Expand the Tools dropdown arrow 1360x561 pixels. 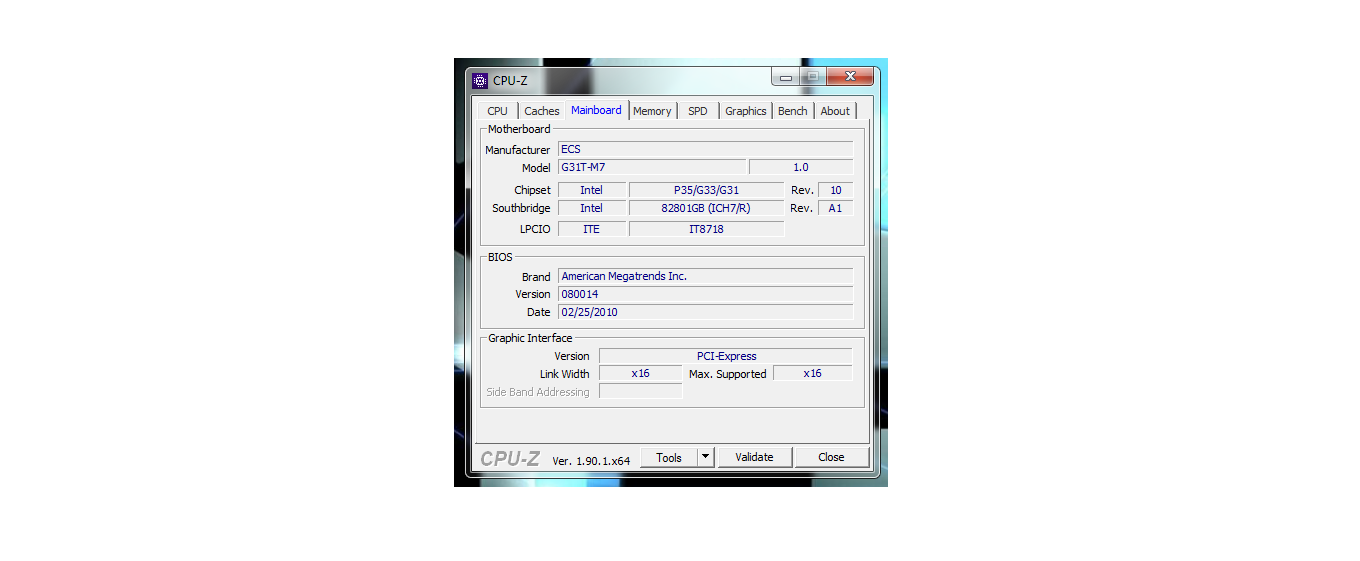[x=705, y=457]
